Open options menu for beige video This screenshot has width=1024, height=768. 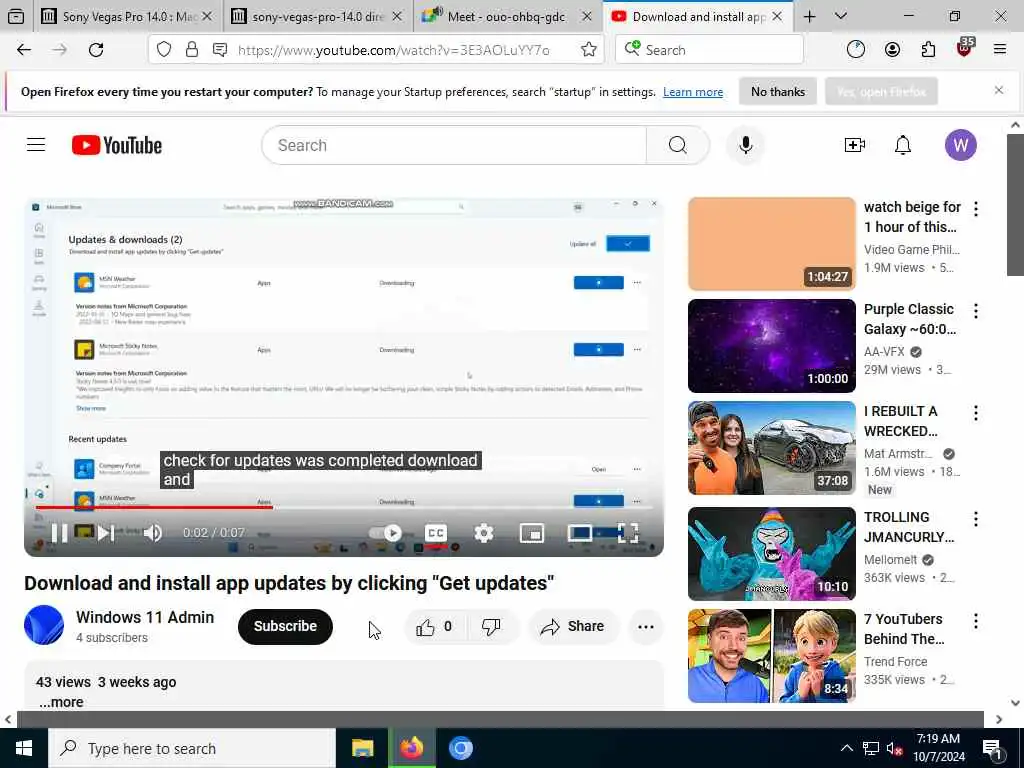976,209
